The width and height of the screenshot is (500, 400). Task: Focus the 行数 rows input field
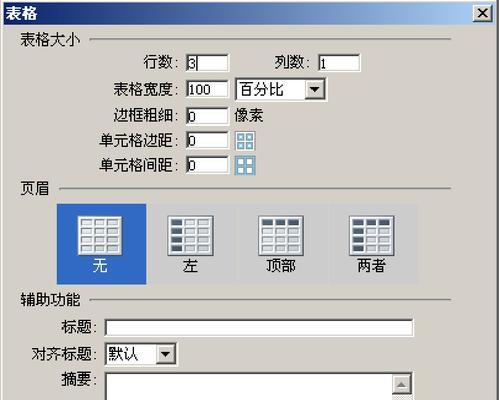click(x=207, y=63)
